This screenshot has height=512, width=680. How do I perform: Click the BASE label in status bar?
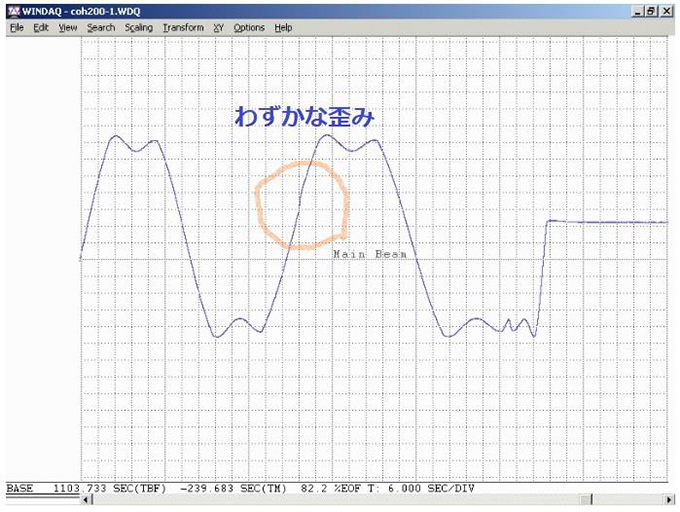coord(20,488)
